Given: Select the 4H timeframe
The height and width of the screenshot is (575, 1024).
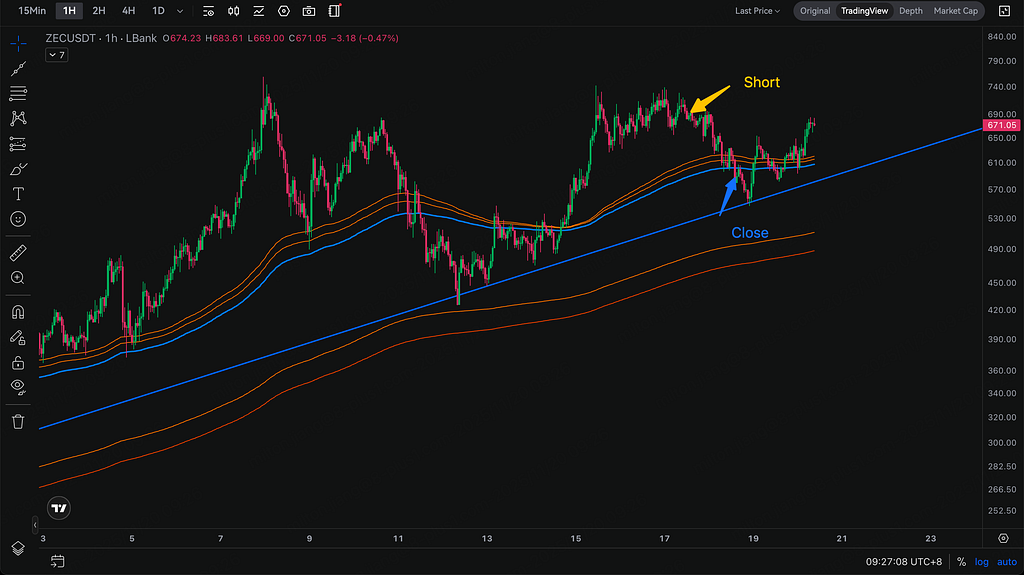Looking at the screenshot, I should (129, 10).
